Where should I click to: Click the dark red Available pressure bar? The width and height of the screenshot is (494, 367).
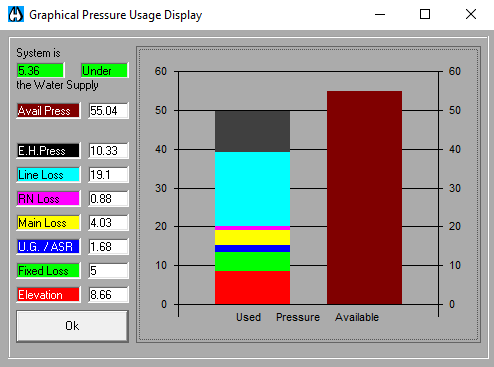[364, 197]
